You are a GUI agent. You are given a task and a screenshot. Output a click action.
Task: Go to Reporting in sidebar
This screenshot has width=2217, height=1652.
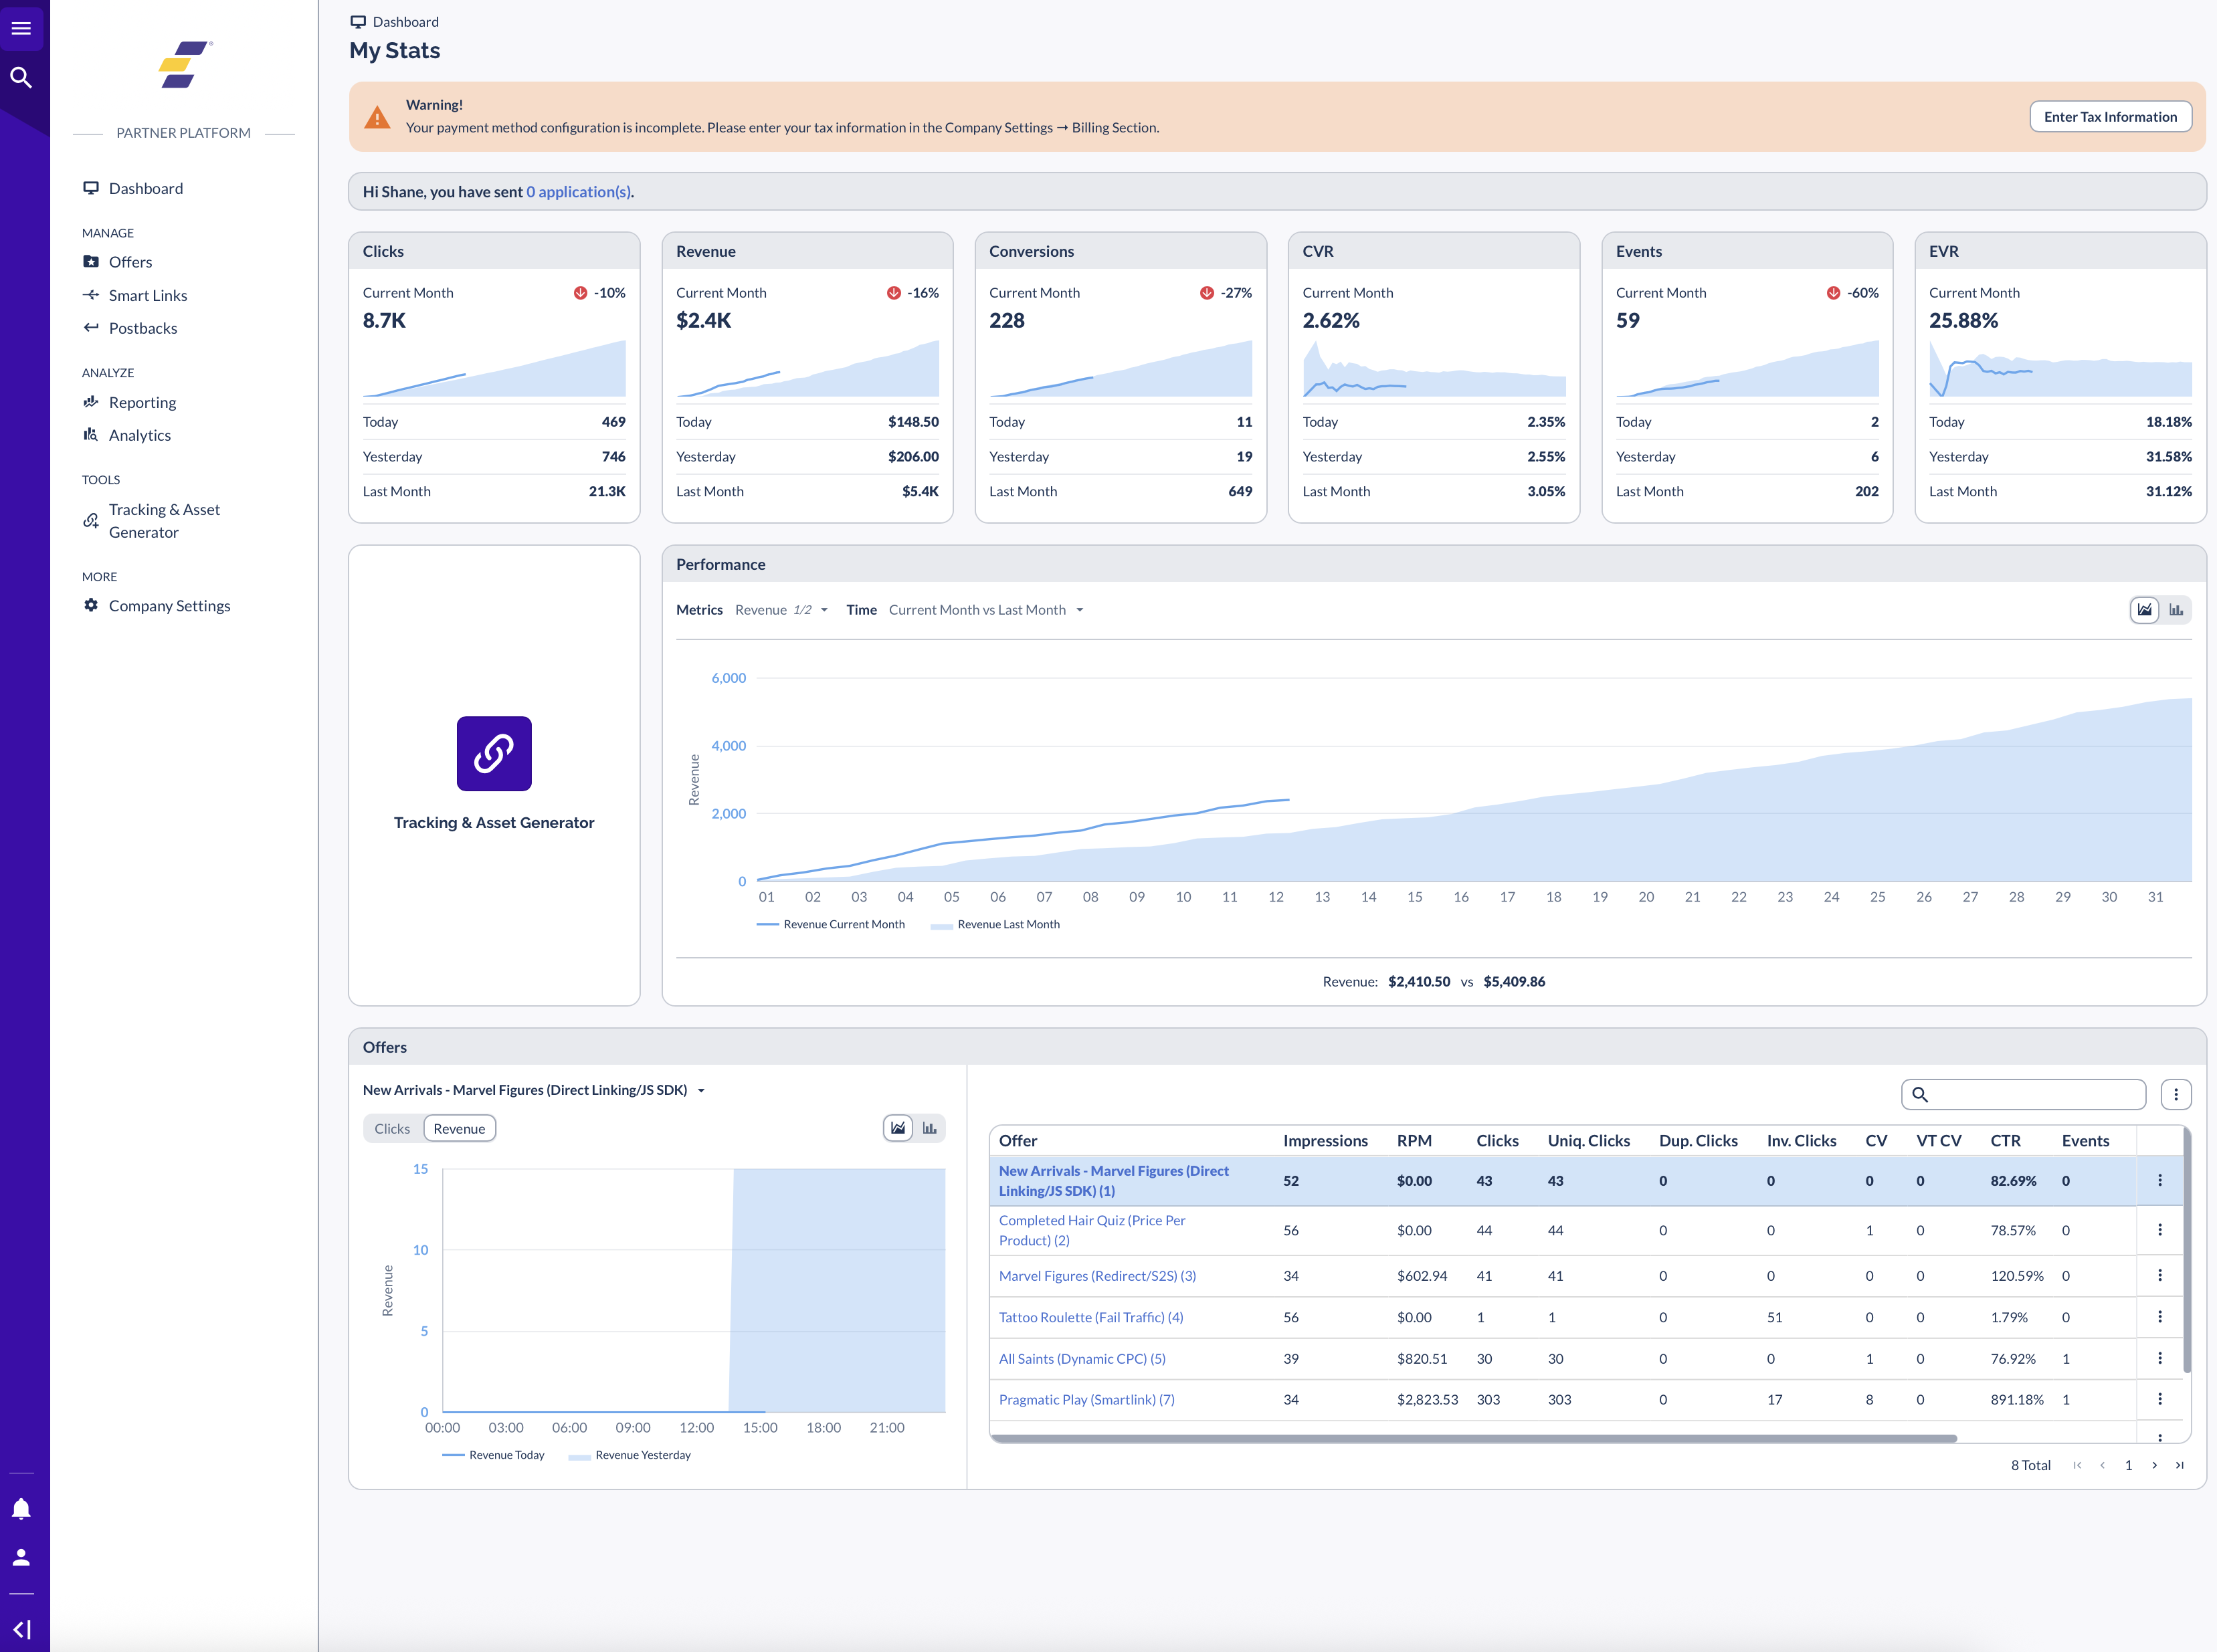coord(142,402)
